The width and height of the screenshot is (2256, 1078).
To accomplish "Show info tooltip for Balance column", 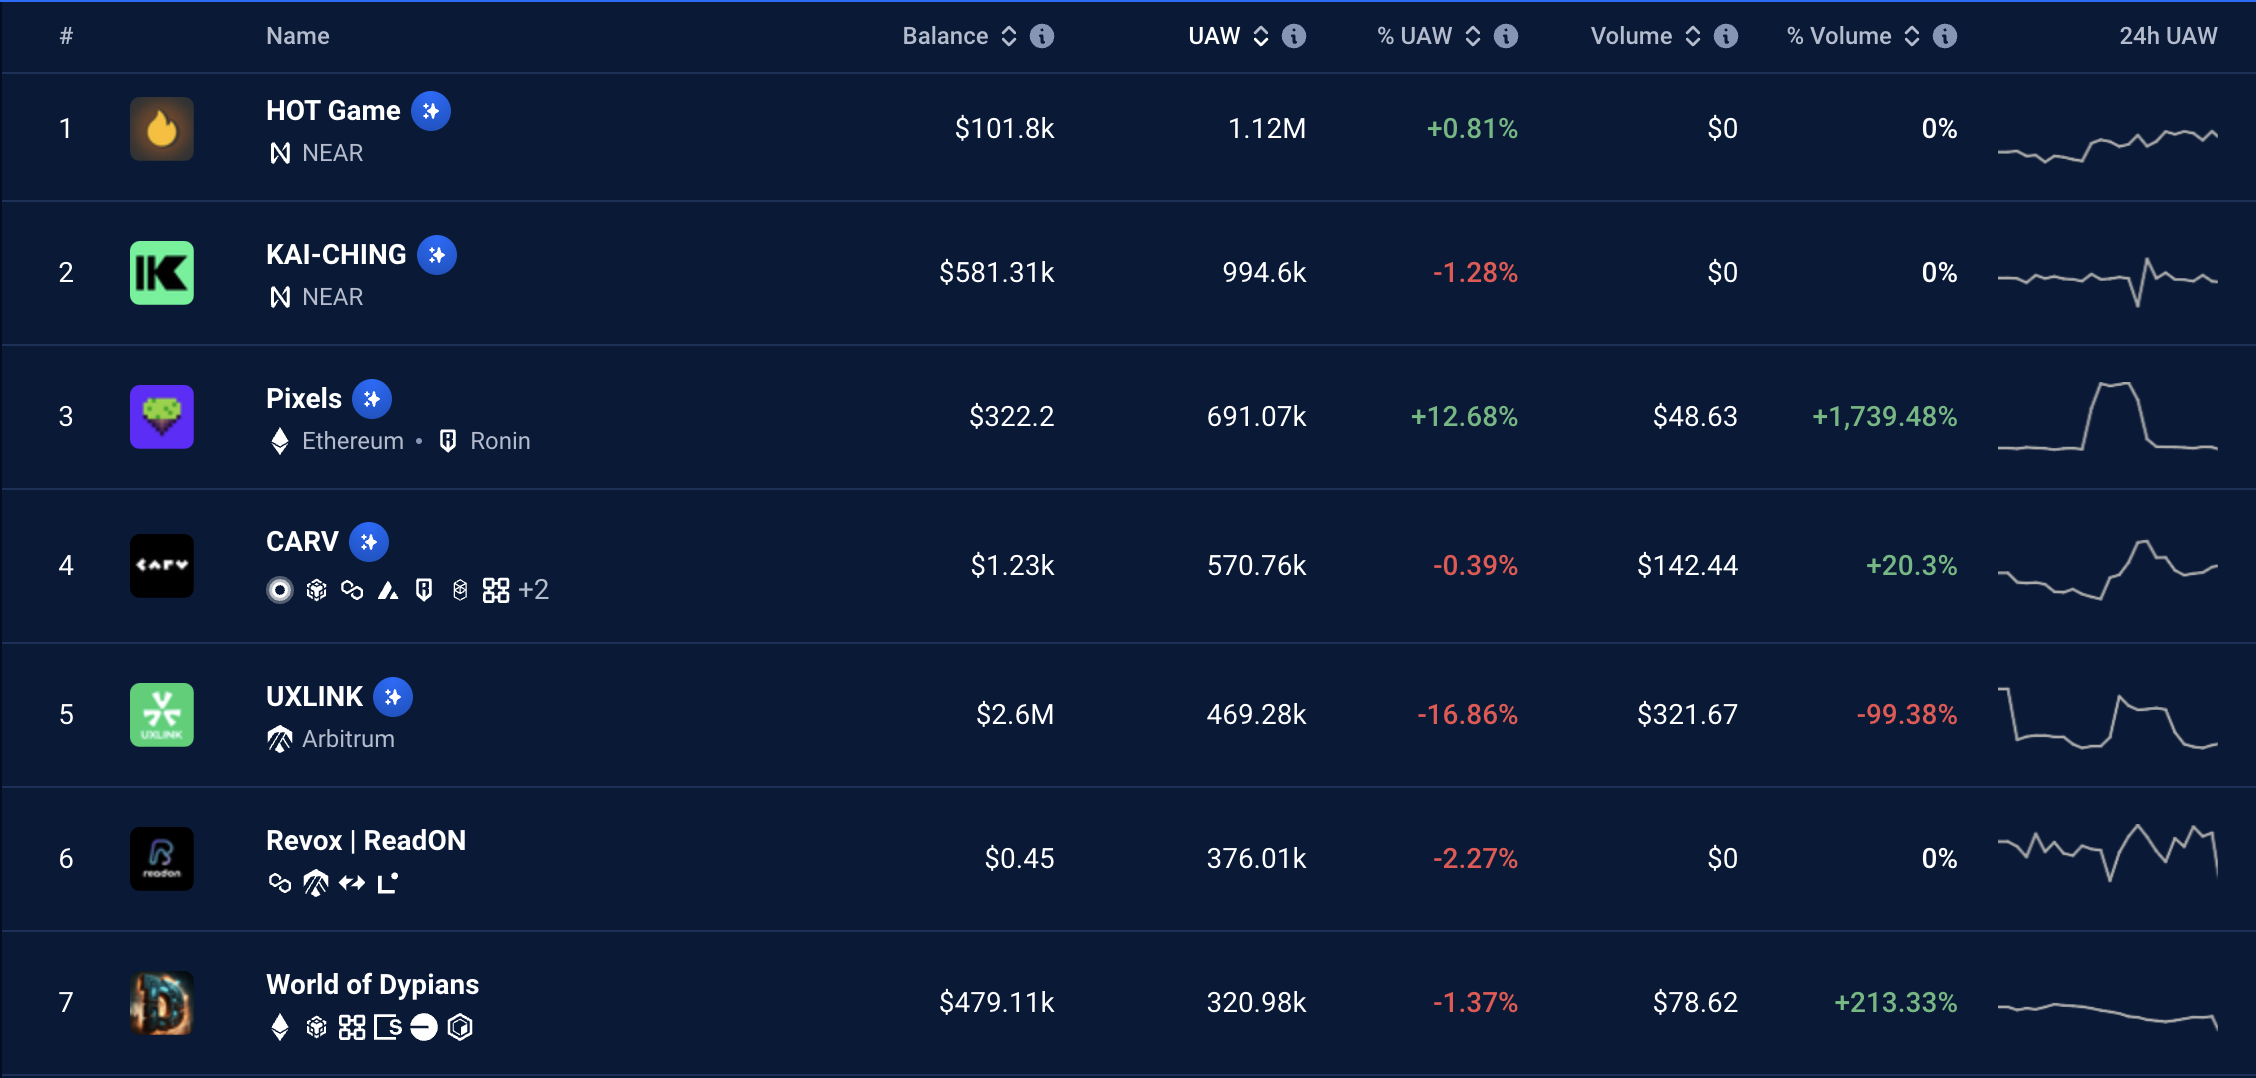I will click(x=1042, y=36).
